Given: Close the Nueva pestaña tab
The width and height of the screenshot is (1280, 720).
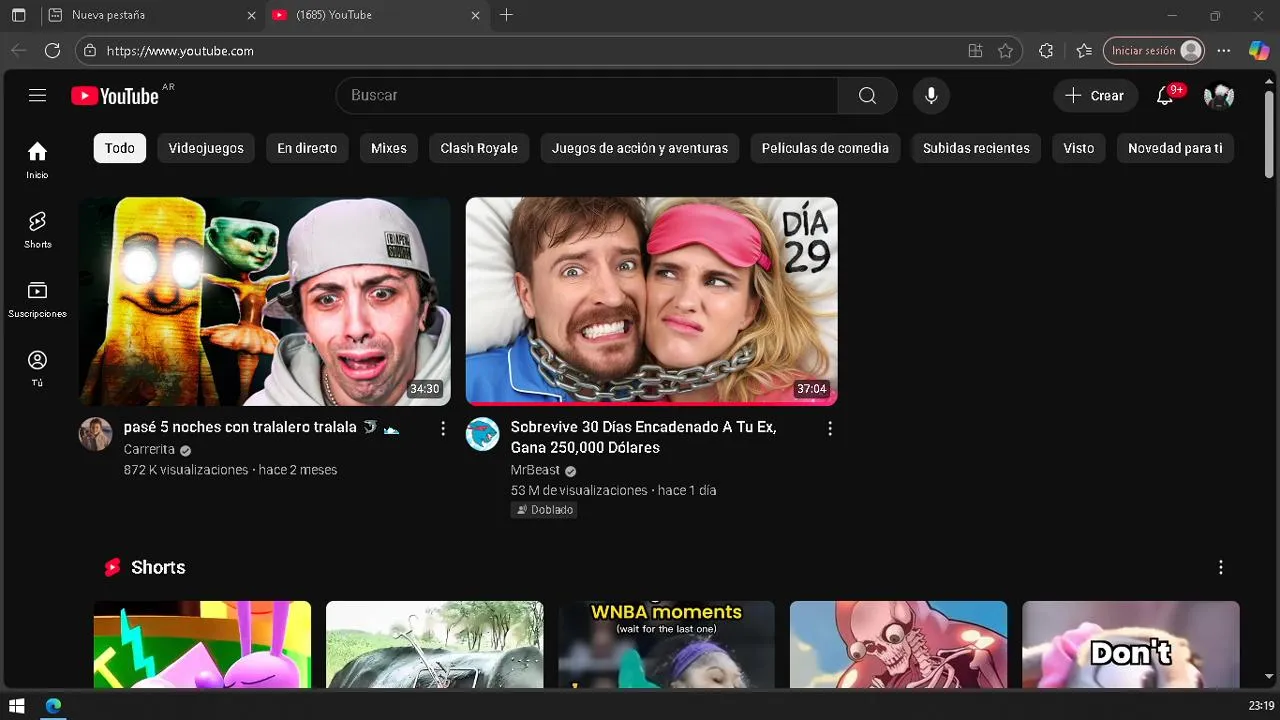Looking at the screenshot, I should pos(251,15).
